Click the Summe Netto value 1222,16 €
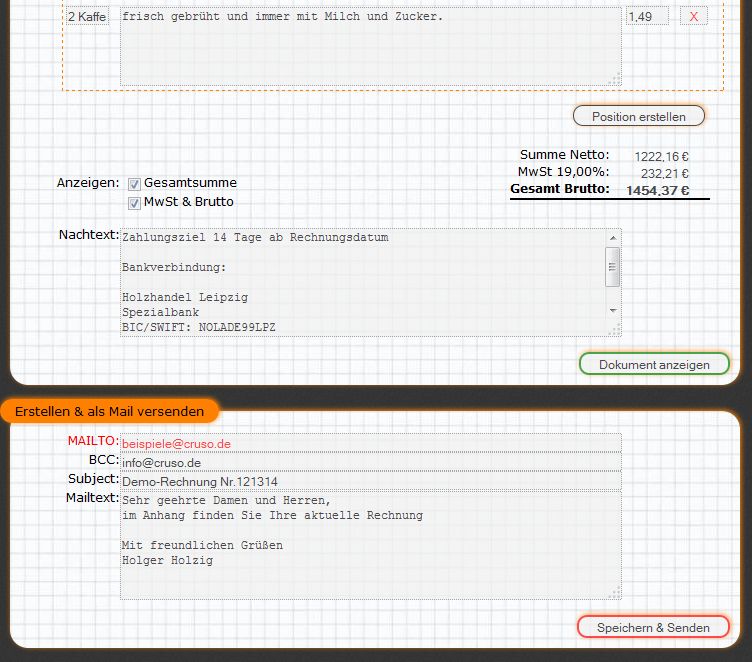The width and height of the screenshot is (752, 662). tap(661, 156)
